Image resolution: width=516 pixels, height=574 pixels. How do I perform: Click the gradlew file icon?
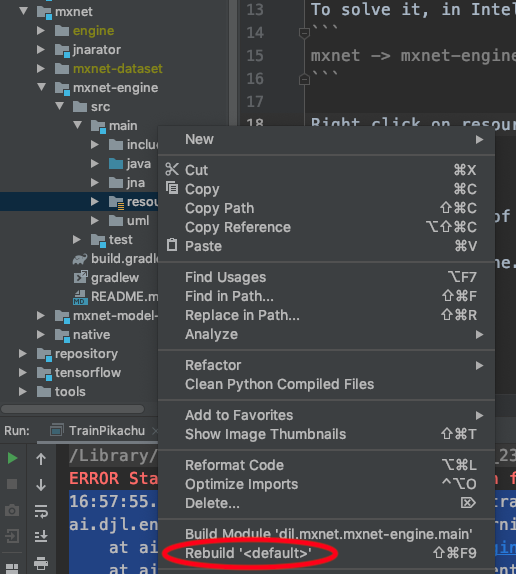tap(81, 277)
